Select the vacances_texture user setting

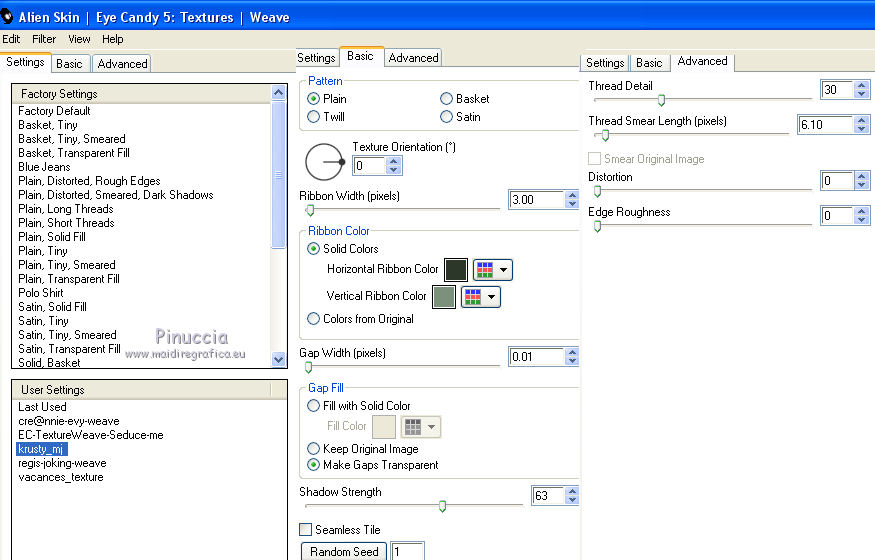tap(61, 477)
